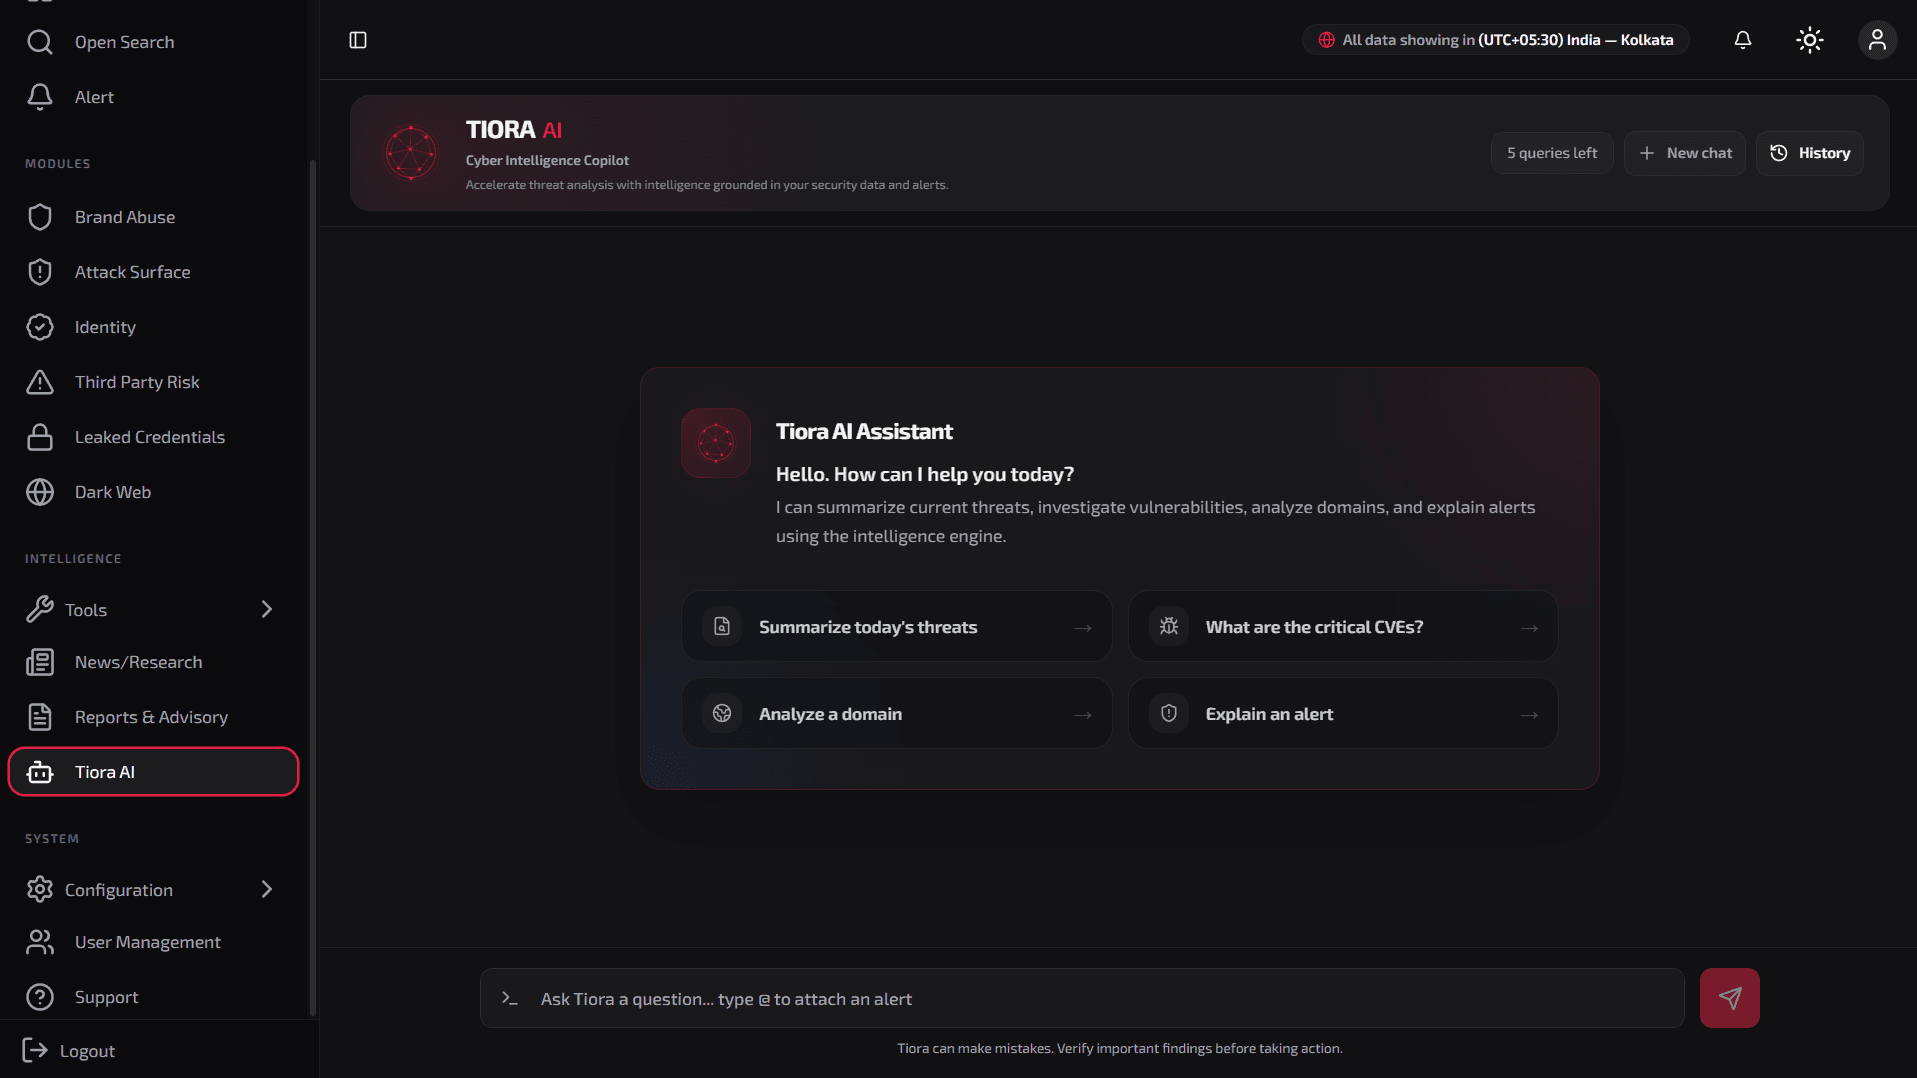Select Tiora AI in the sidebar
Screen dimensions: 1917x1078
pyautogui.click(x=153, y=772)
